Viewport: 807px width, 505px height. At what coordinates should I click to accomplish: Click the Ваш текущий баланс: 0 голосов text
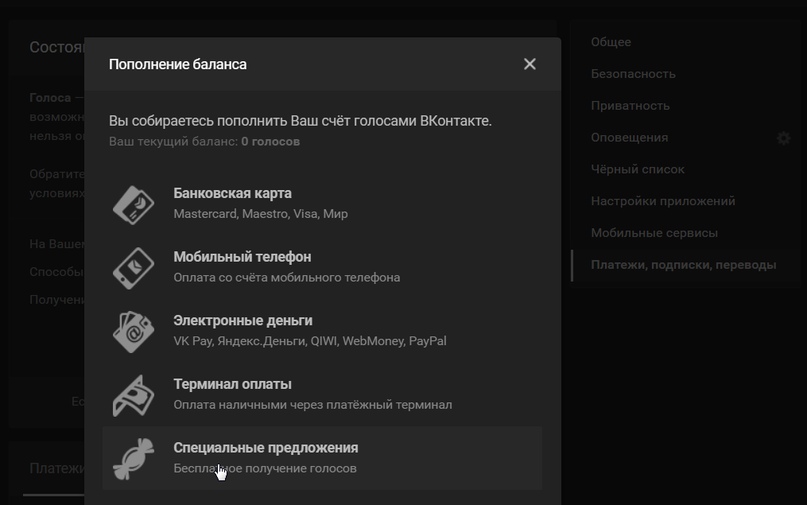(x=204, y=142)
